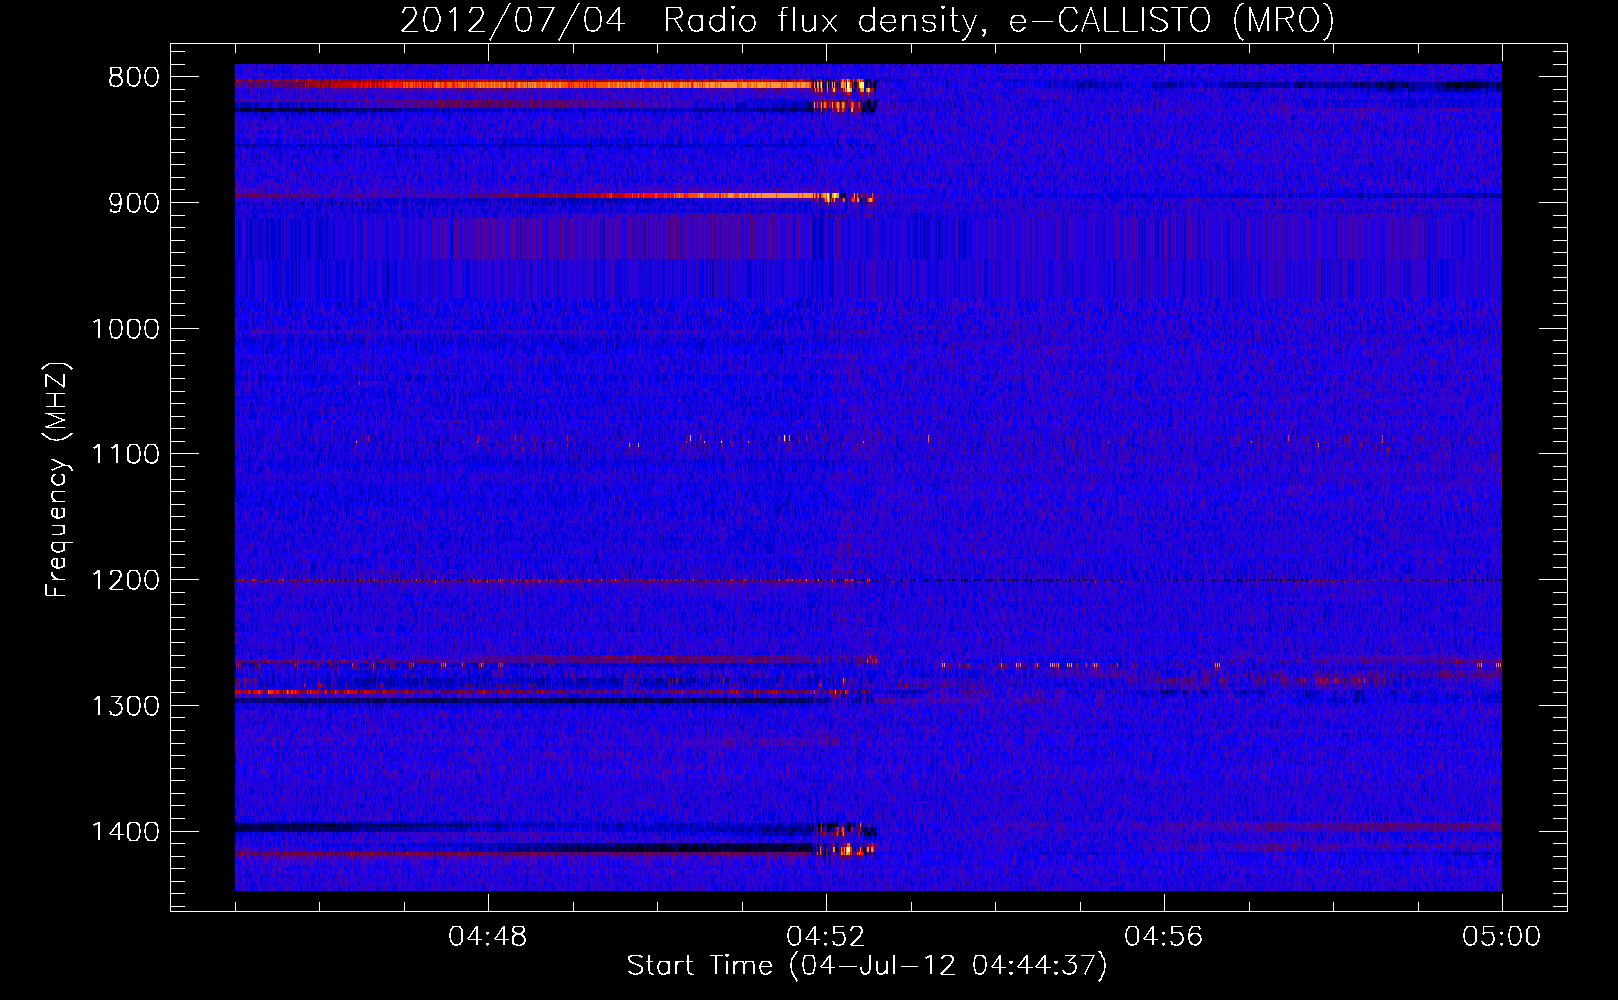Click the 1000 frequency axis label
The image size is (1618, 1000).
[x=125, y=329]
